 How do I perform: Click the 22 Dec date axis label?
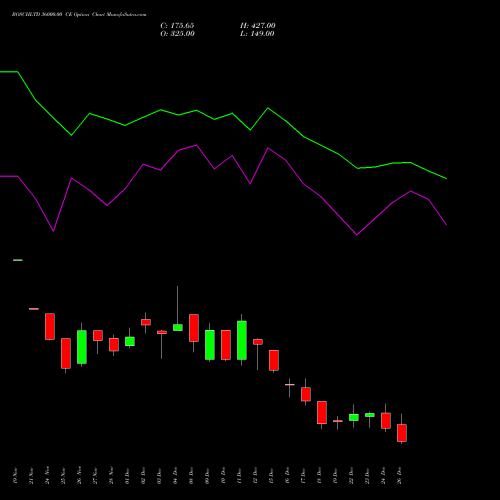click(x=351, y=476)
